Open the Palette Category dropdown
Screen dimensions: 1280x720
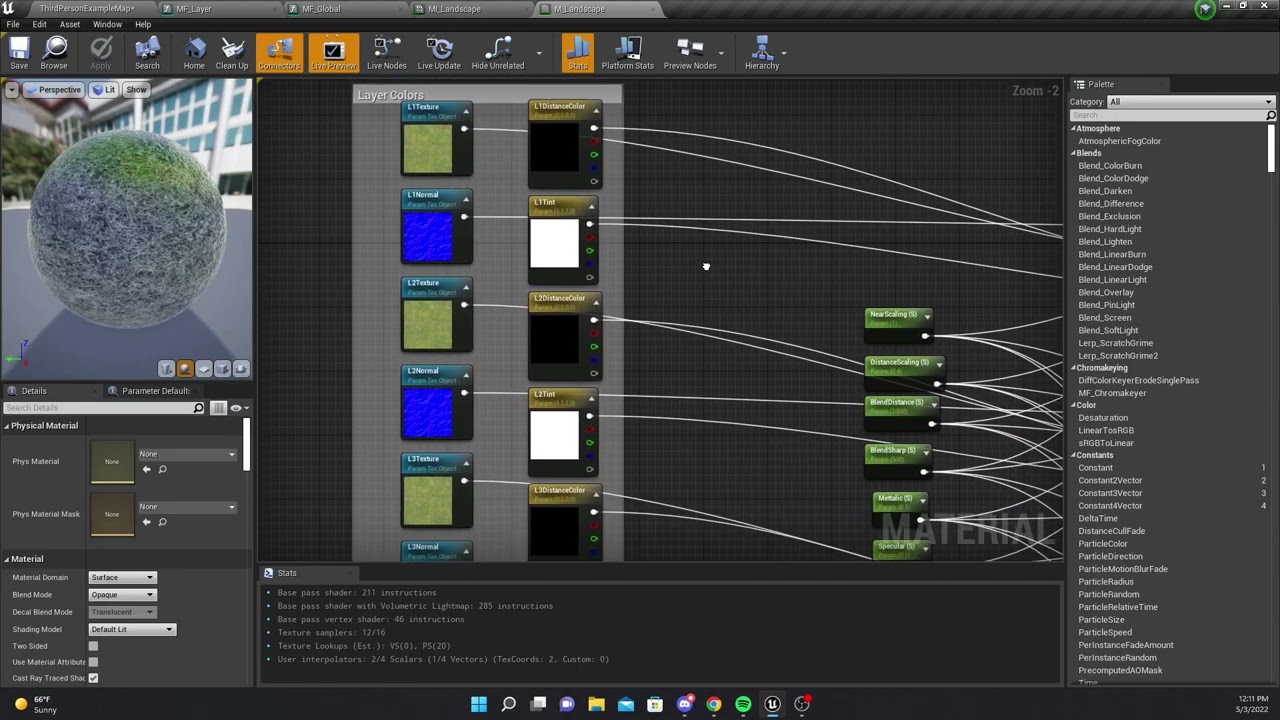pos(1191,102)
